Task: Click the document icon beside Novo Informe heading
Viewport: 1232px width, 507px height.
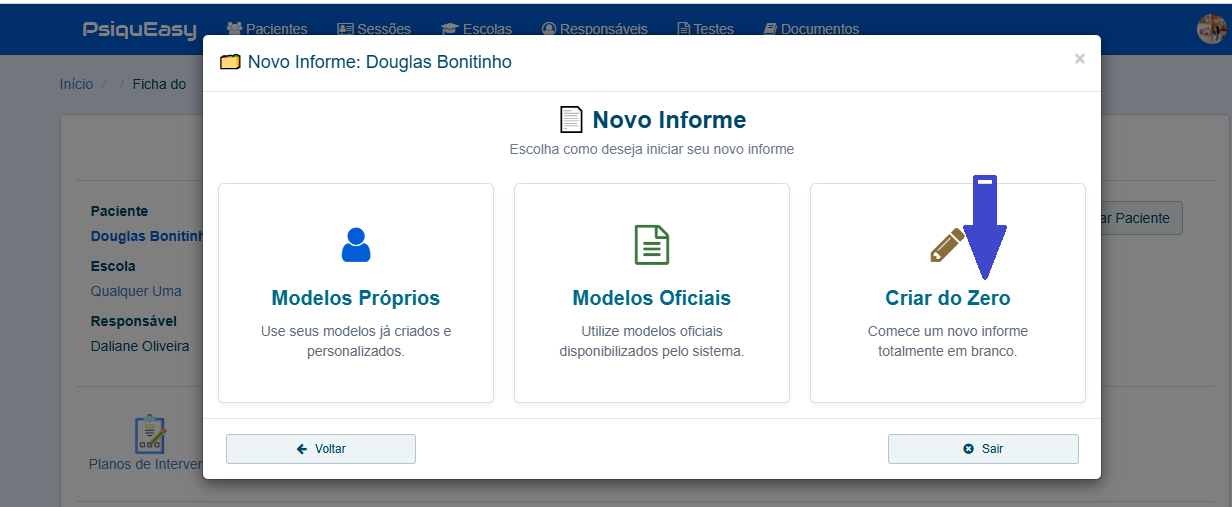Action: [x=571, y=120]
